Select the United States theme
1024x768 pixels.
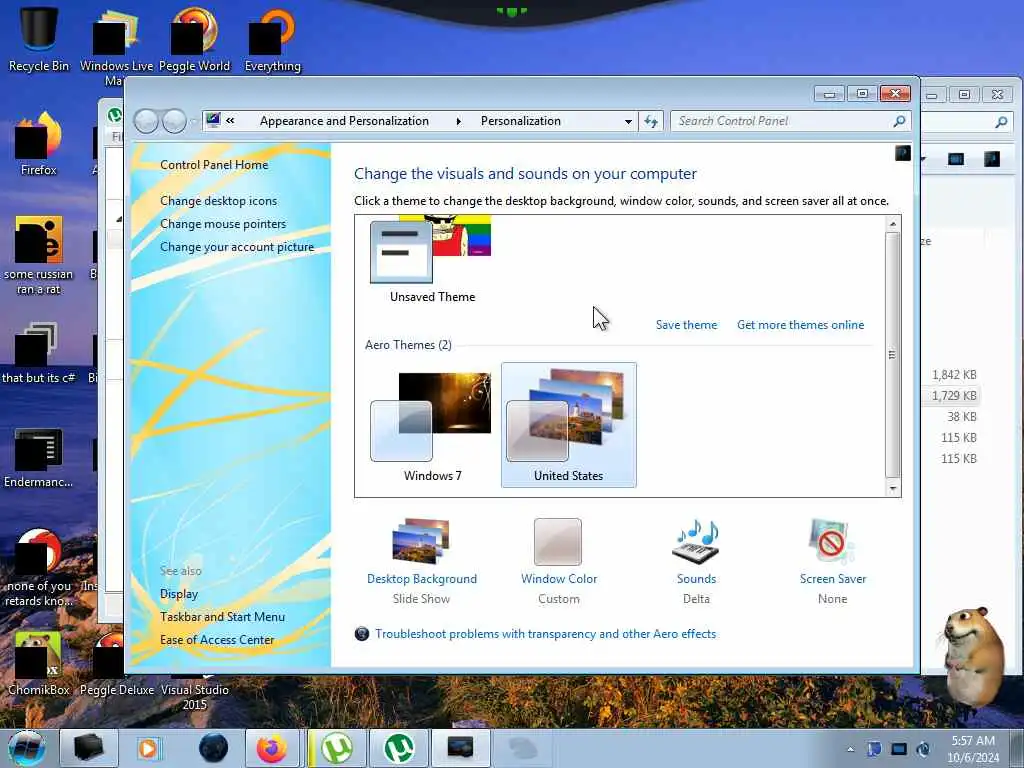pos(568,424)
